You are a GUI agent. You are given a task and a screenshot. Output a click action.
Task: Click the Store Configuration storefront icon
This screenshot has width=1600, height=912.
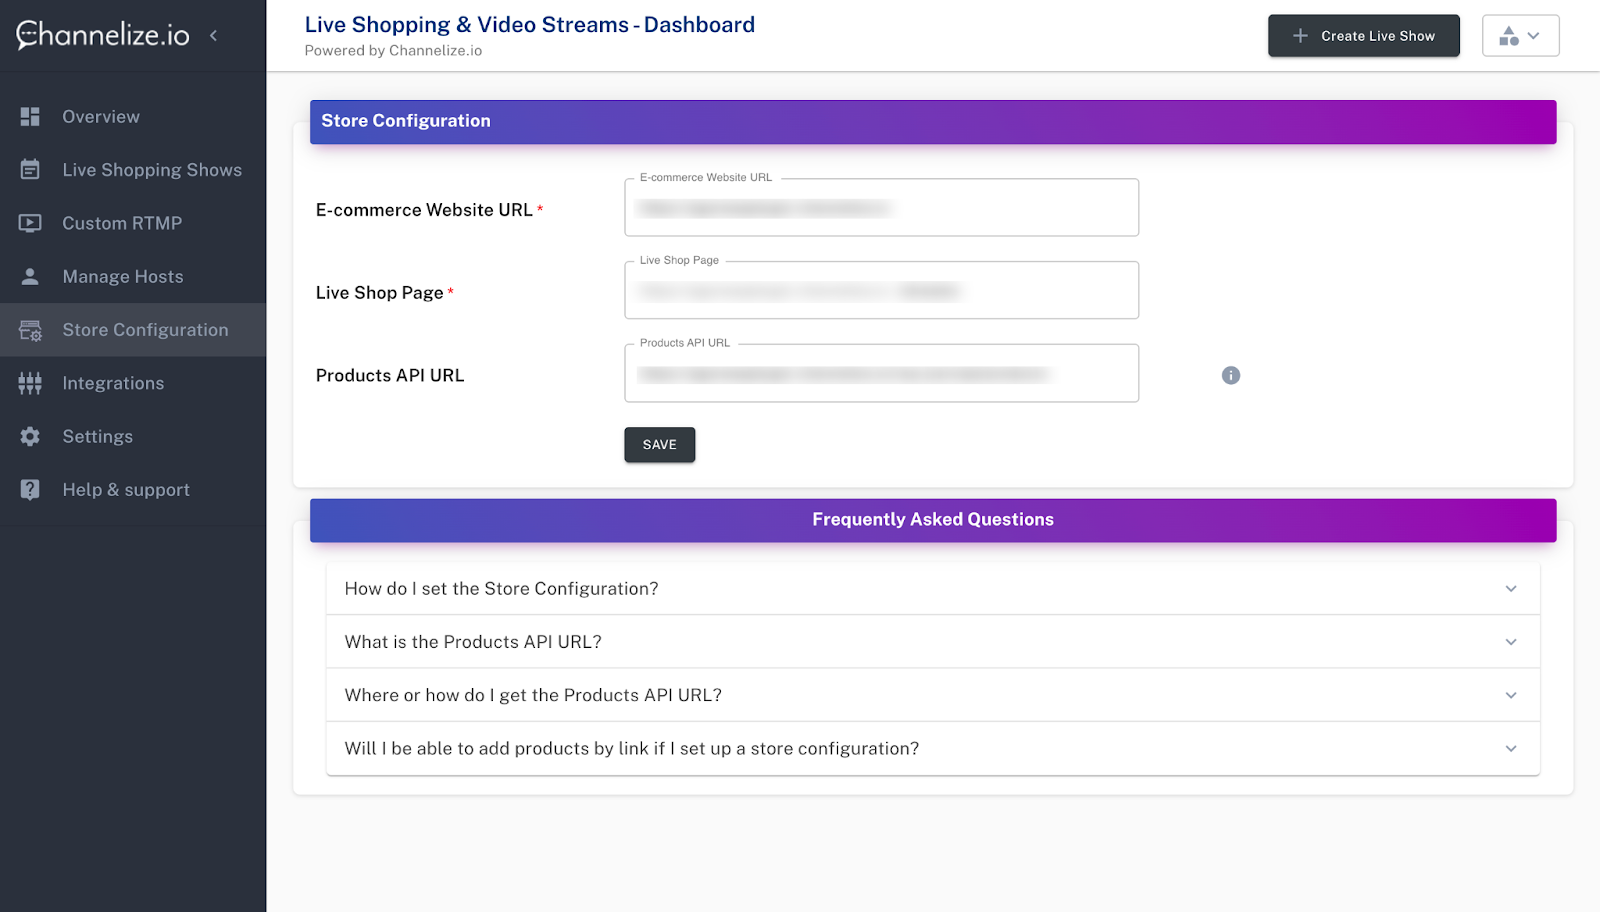pyautogui.click(x=30, y=330)
